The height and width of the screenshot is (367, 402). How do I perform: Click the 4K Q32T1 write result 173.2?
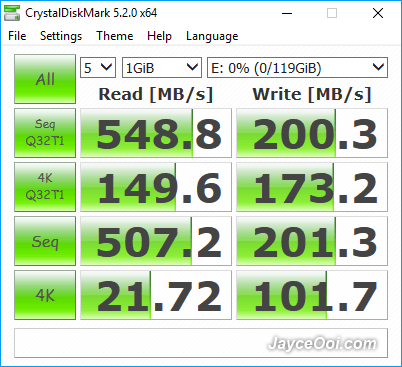tap(312, 187)
